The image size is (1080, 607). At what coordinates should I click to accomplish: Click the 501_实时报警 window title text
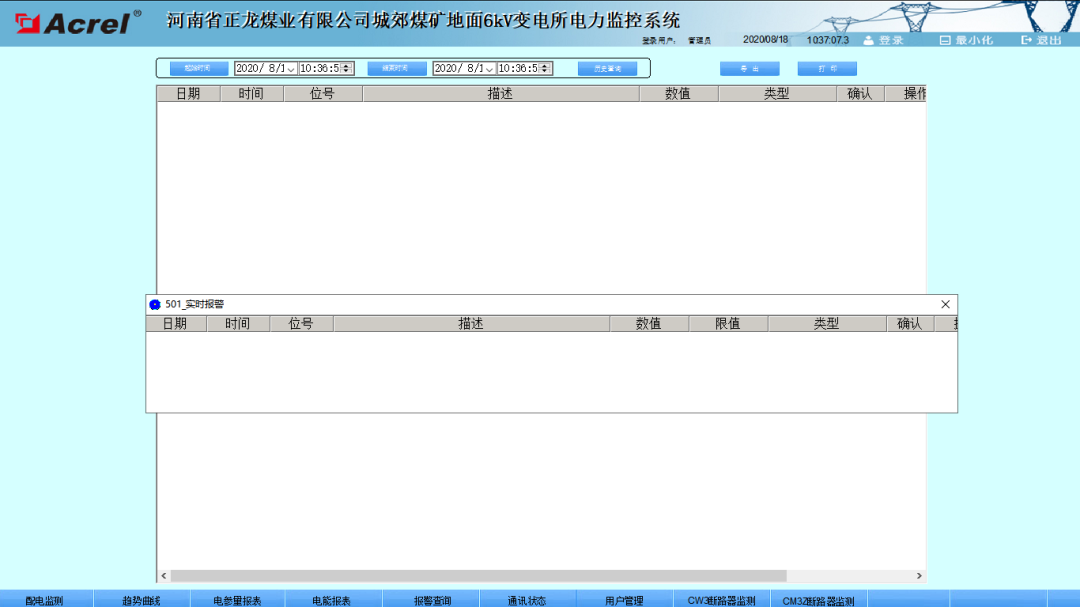click(194, 305)
